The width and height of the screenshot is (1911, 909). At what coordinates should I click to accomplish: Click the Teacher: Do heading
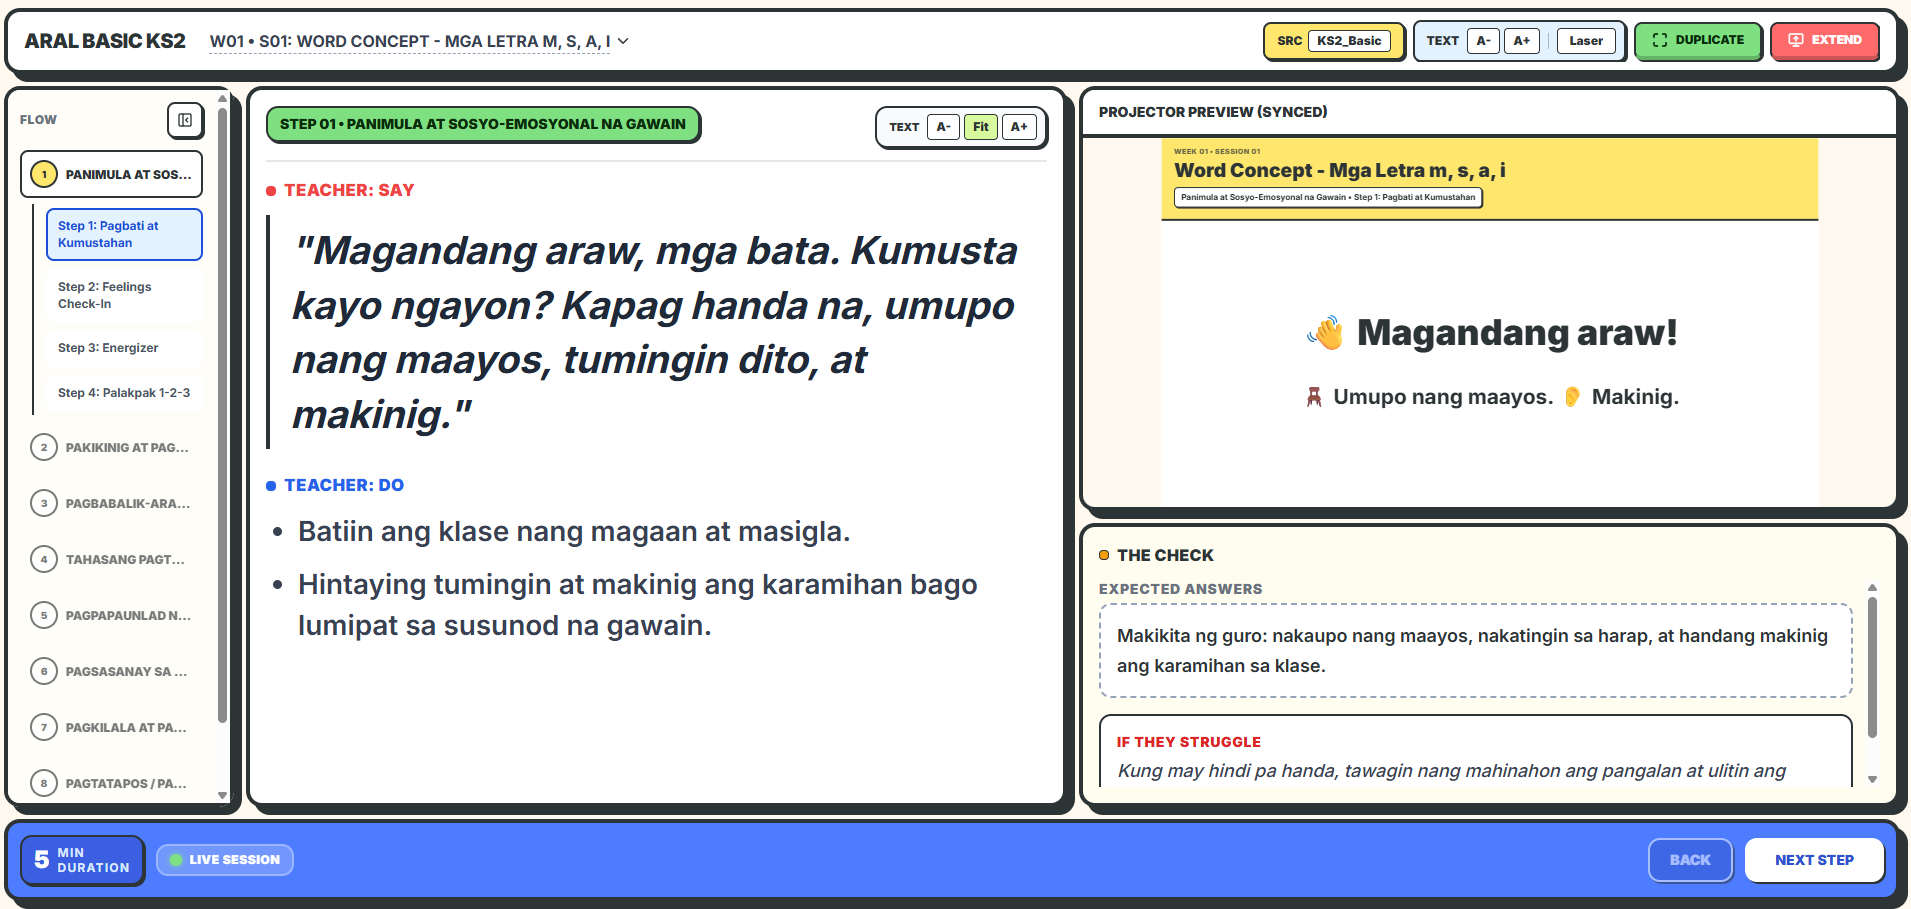(344, 485)
